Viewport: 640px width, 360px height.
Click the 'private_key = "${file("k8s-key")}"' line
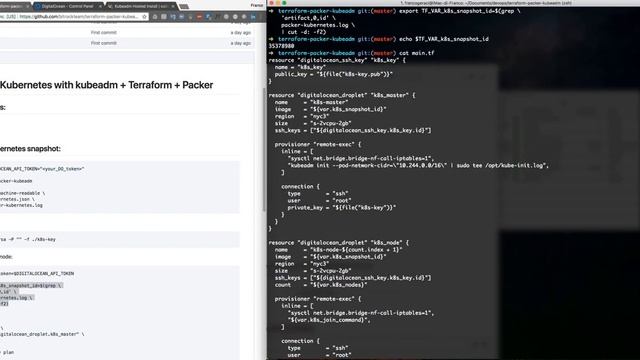[x=342, y=207]
